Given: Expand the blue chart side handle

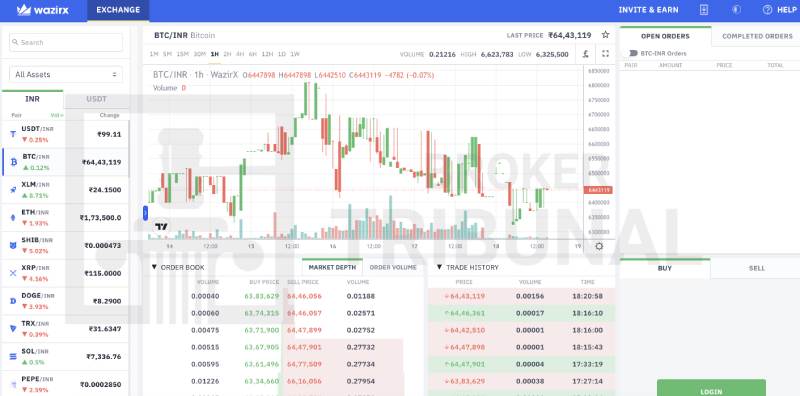Looking at the screenshot, I should pyautogui.click(x=145, y=213).
